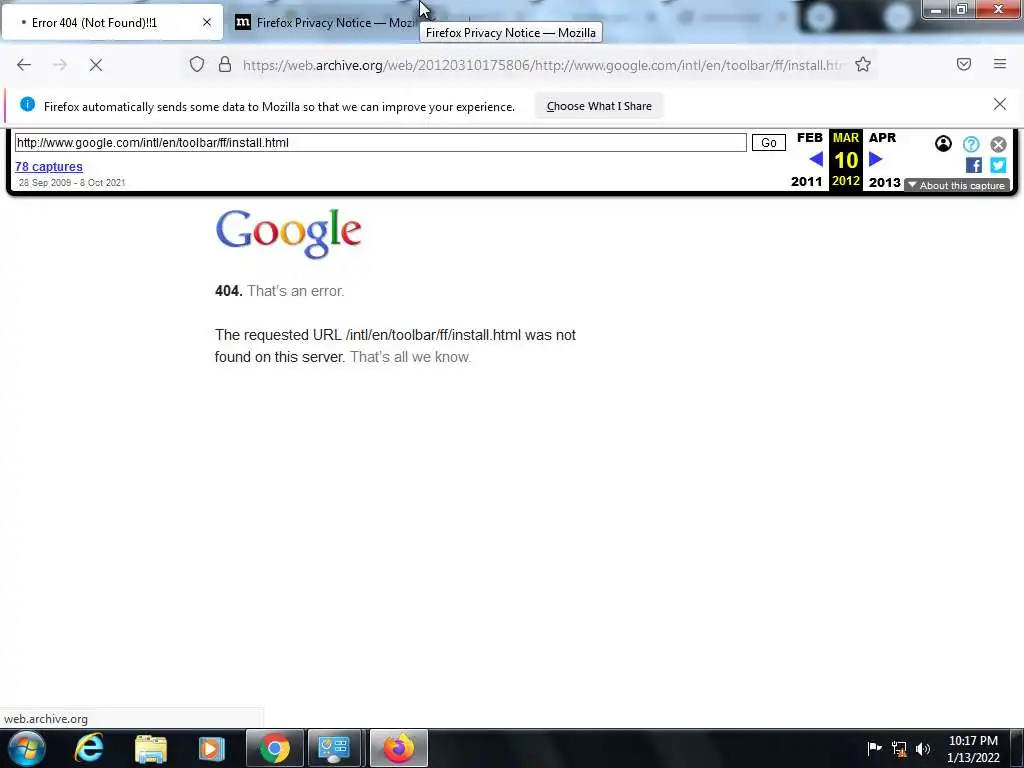Save page to Pocket
Screen dimensions: 1024x768
tap(964, 64)
